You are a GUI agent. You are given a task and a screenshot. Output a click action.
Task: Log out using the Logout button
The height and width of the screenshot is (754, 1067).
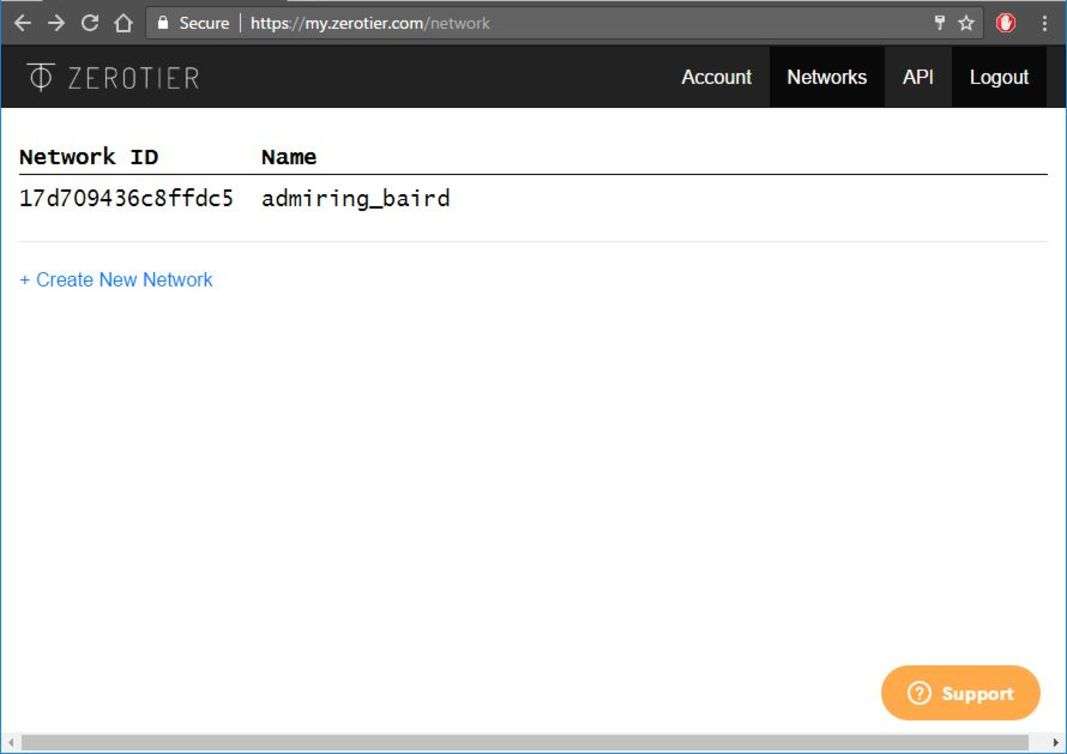point(998,77)
